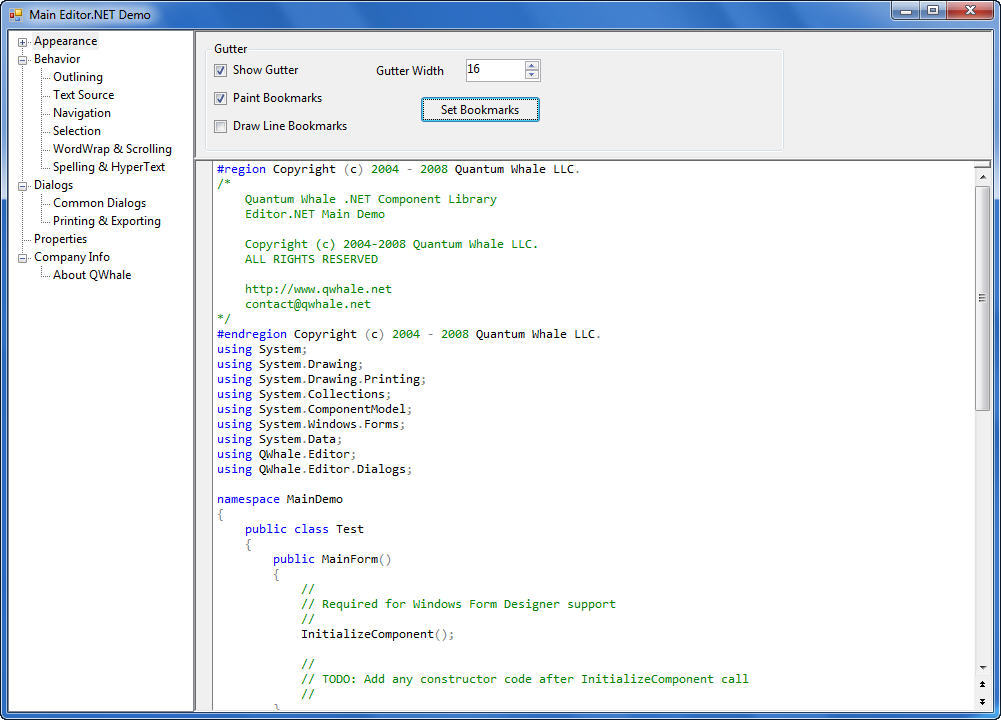Click 'using System.Windows.Forms;' line
This screenshot has height=720, width=1001.
[311, 424]
